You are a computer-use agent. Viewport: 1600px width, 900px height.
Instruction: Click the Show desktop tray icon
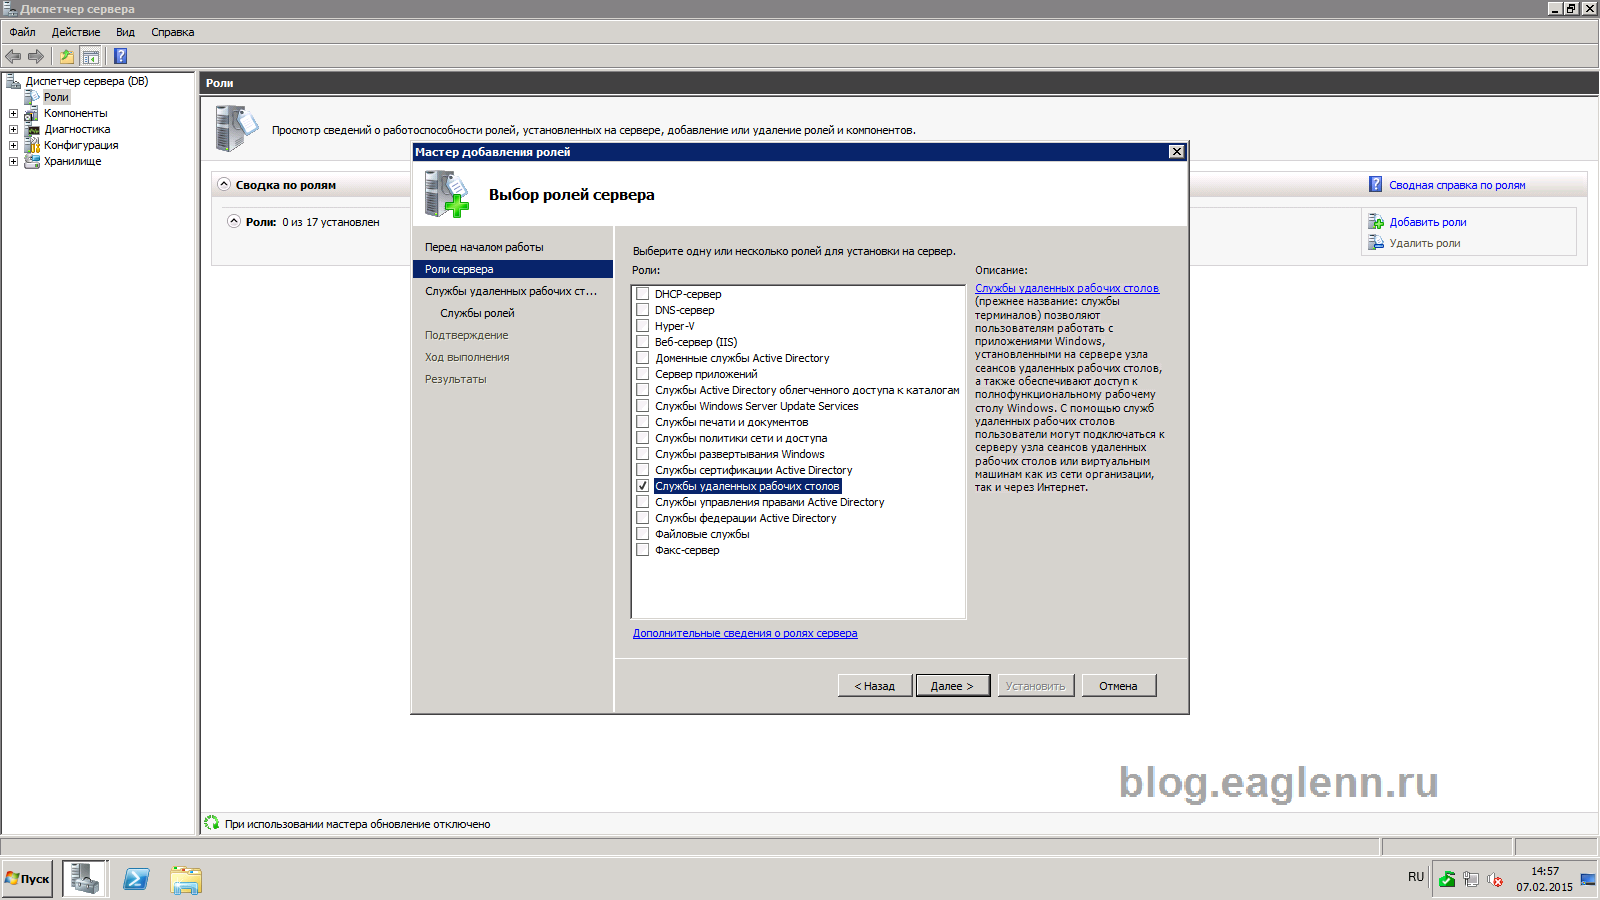tap(1588, 879)
